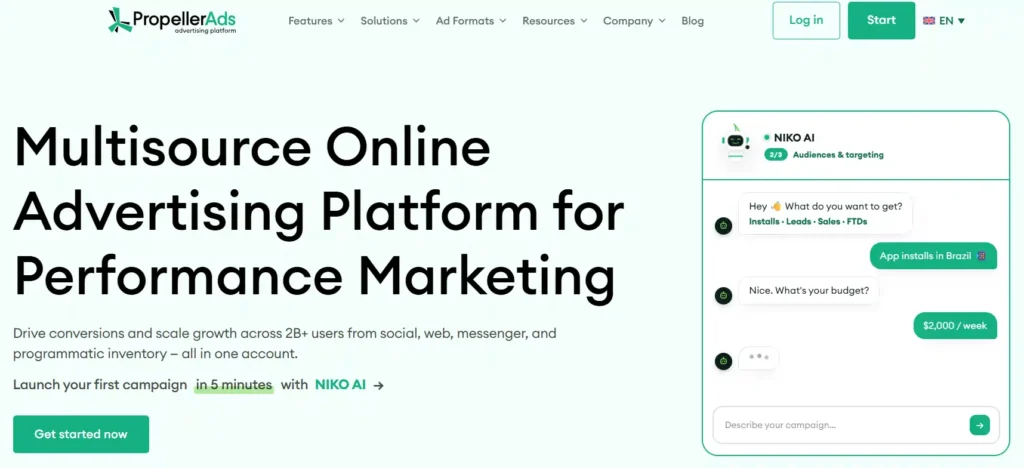1024x468 pixels.
Task: Go to the Blog page
Action: (692, 21)
